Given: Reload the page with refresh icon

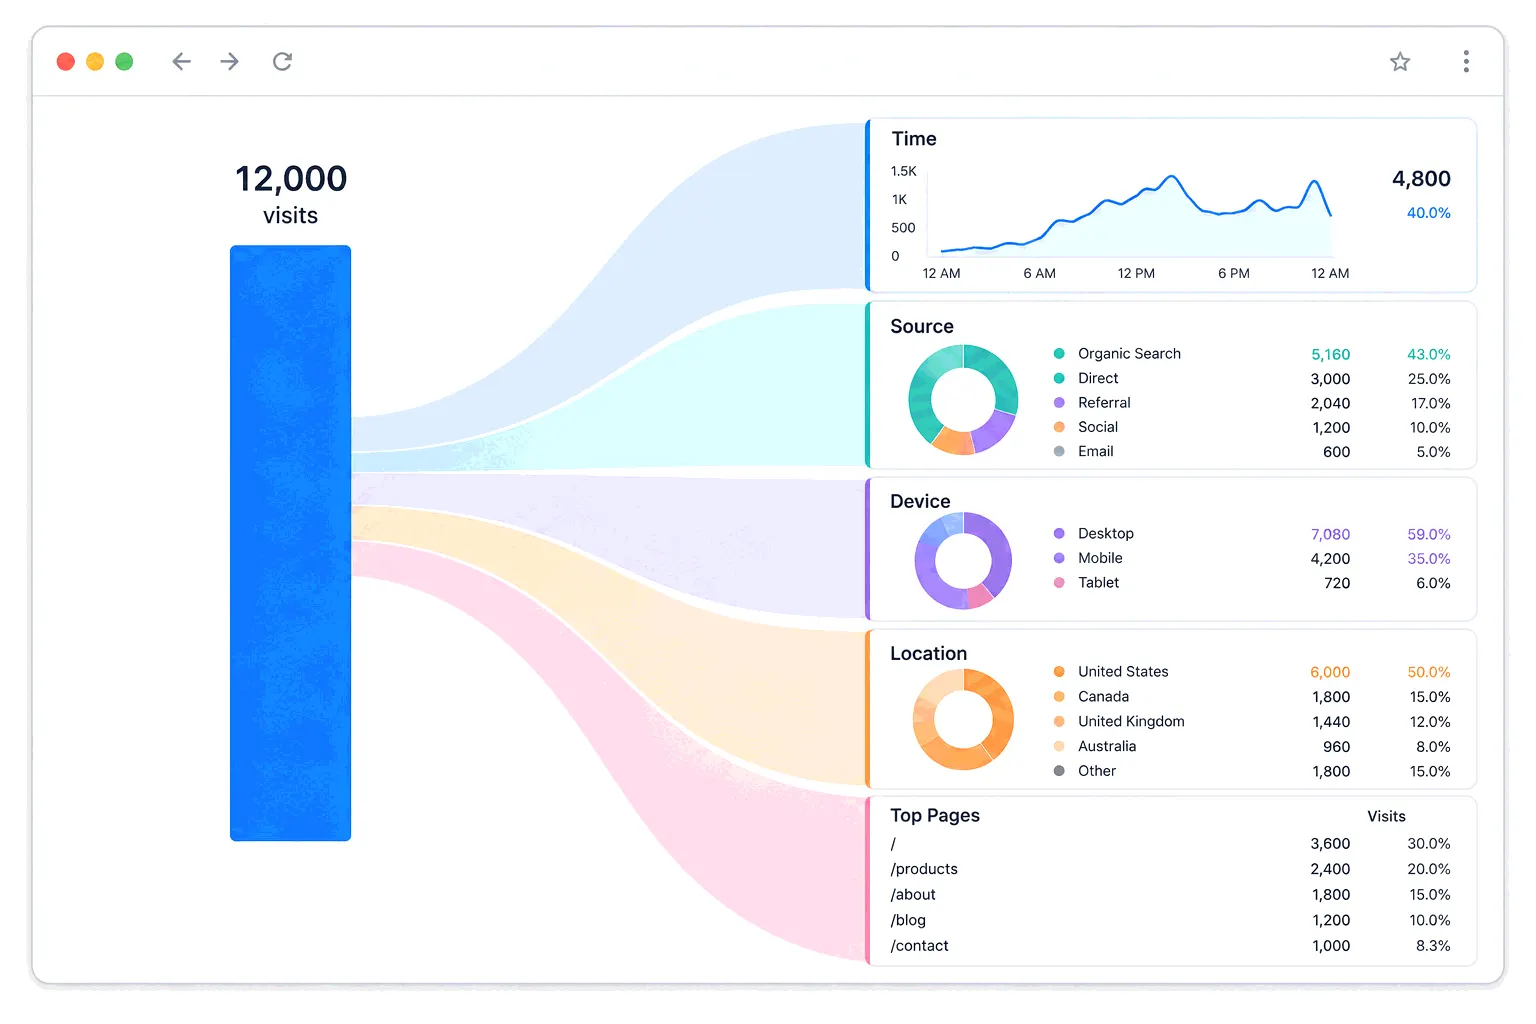Looking at the screenshot, I should click(283, 62).
